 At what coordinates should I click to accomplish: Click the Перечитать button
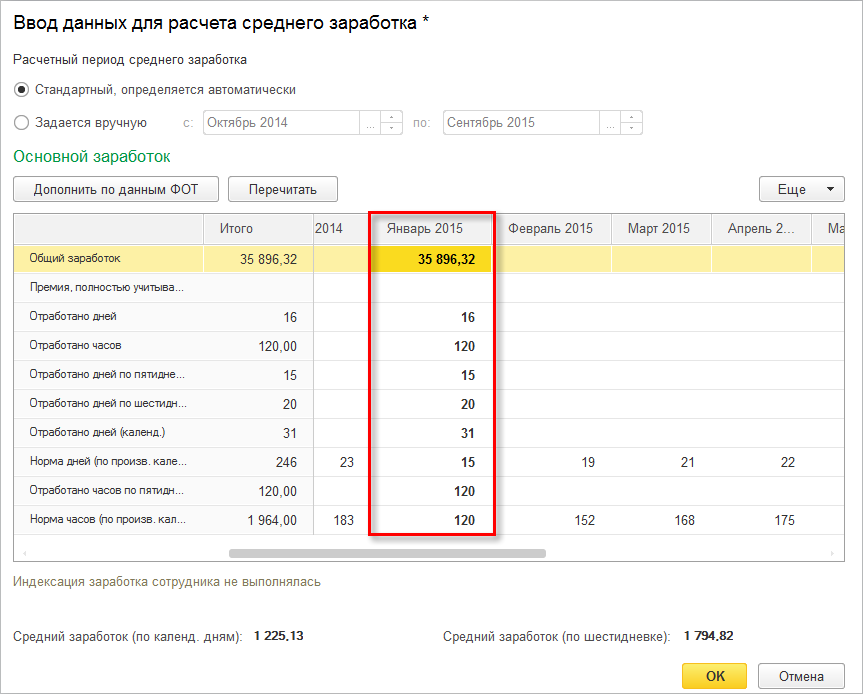(x=282, y=189)
